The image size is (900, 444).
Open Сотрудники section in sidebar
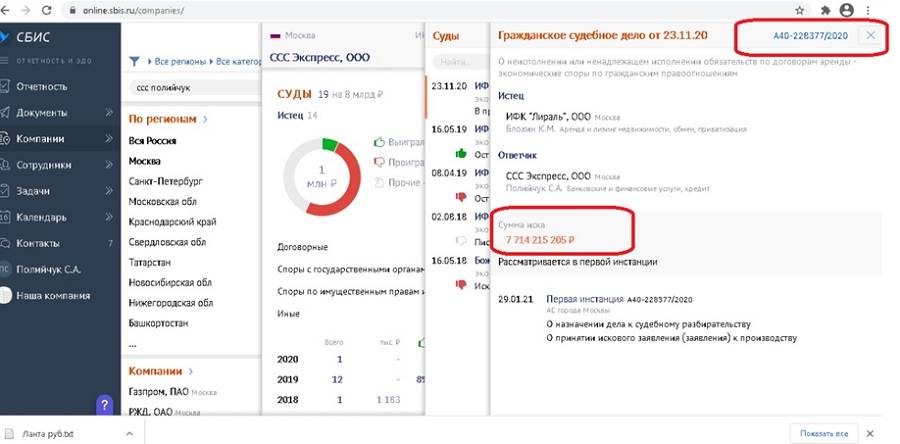tap(44, 165)
